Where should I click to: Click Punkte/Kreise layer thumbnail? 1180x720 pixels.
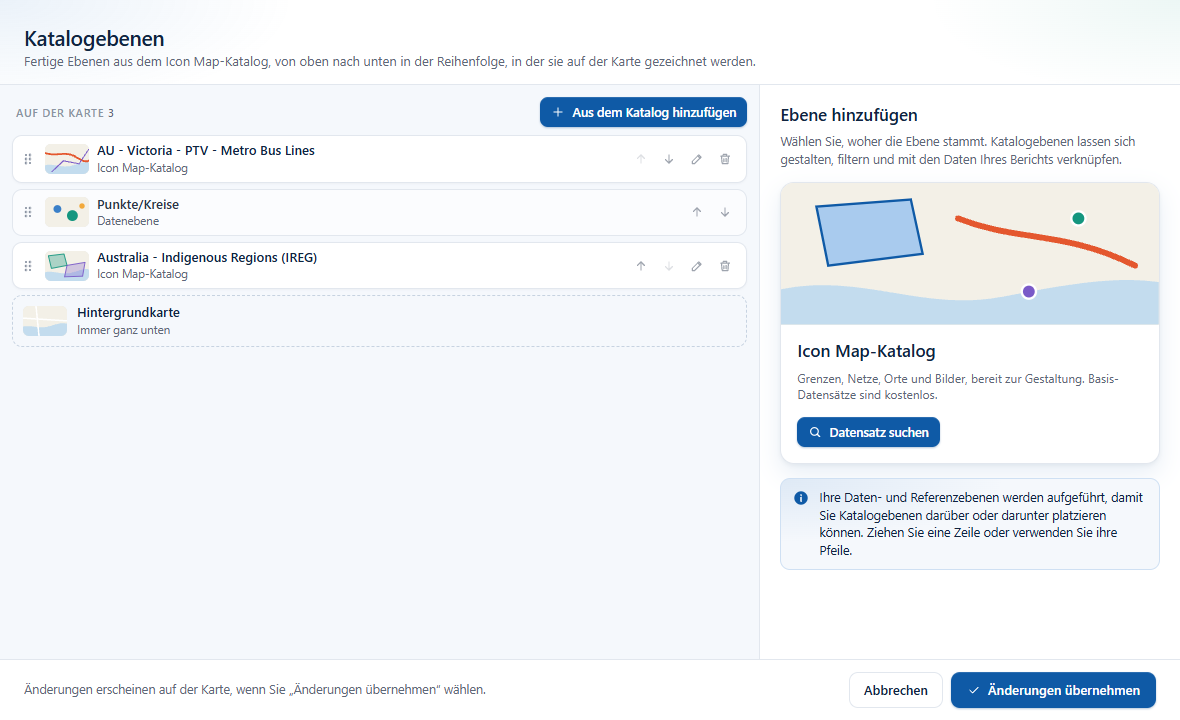[x=66, y=212]
